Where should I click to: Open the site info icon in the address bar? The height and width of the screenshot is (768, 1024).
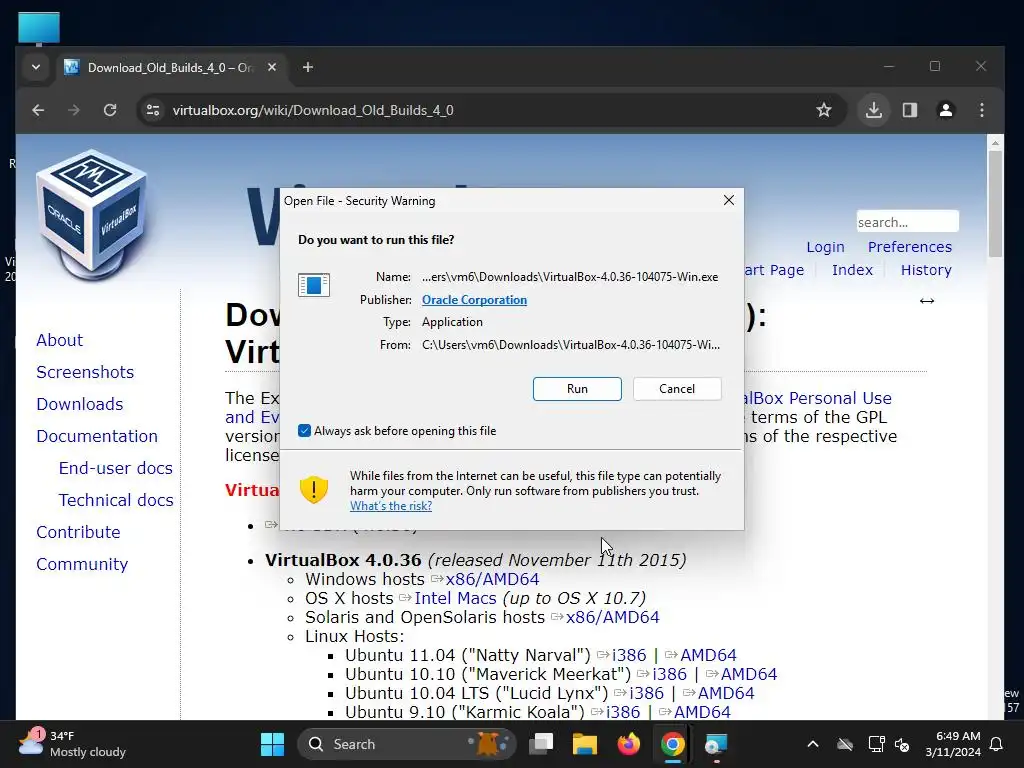pyautogui.click(x=153, y=110)
